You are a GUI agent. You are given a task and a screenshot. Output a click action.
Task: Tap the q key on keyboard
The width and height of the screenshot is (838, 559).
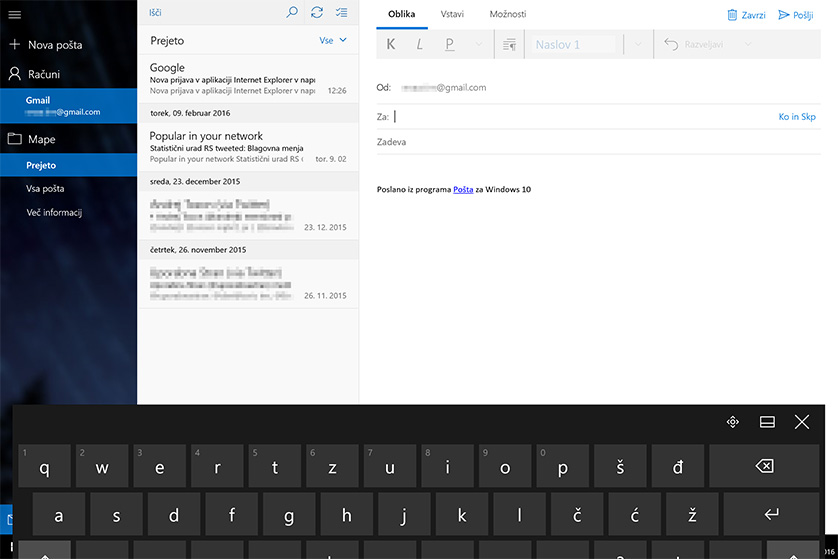(x=44, y=466)
